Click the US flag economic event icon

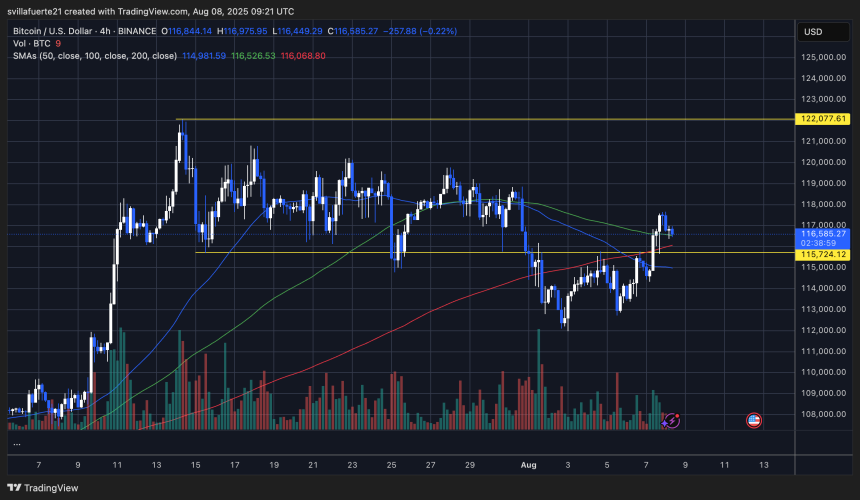[754, 421]
